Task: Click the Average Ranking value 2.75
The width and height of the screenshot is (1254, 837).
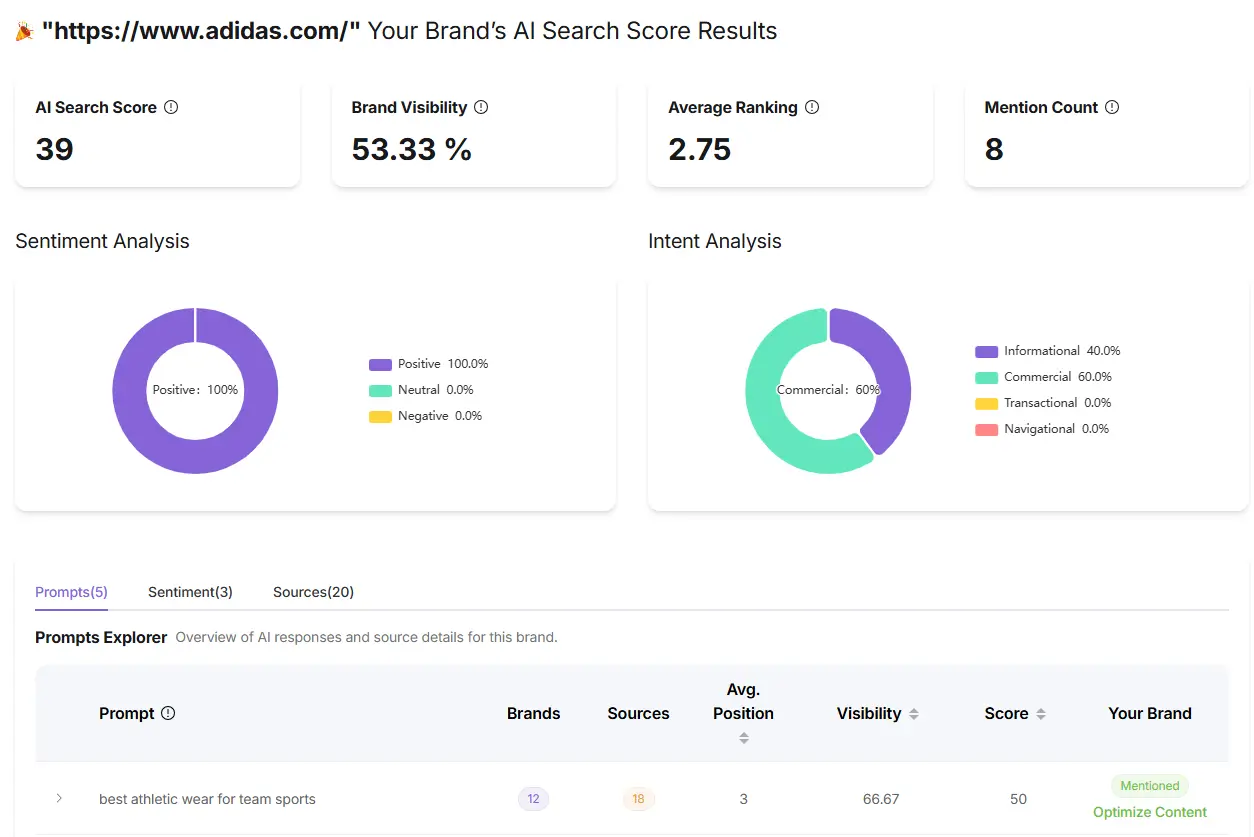Action: (x=700, y=149)
